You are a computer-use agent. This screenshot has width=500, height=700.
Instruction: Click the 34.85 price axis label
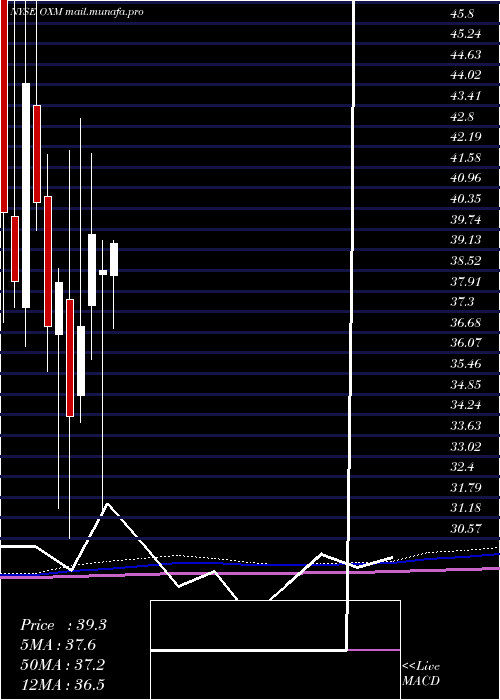pos(466,384)
